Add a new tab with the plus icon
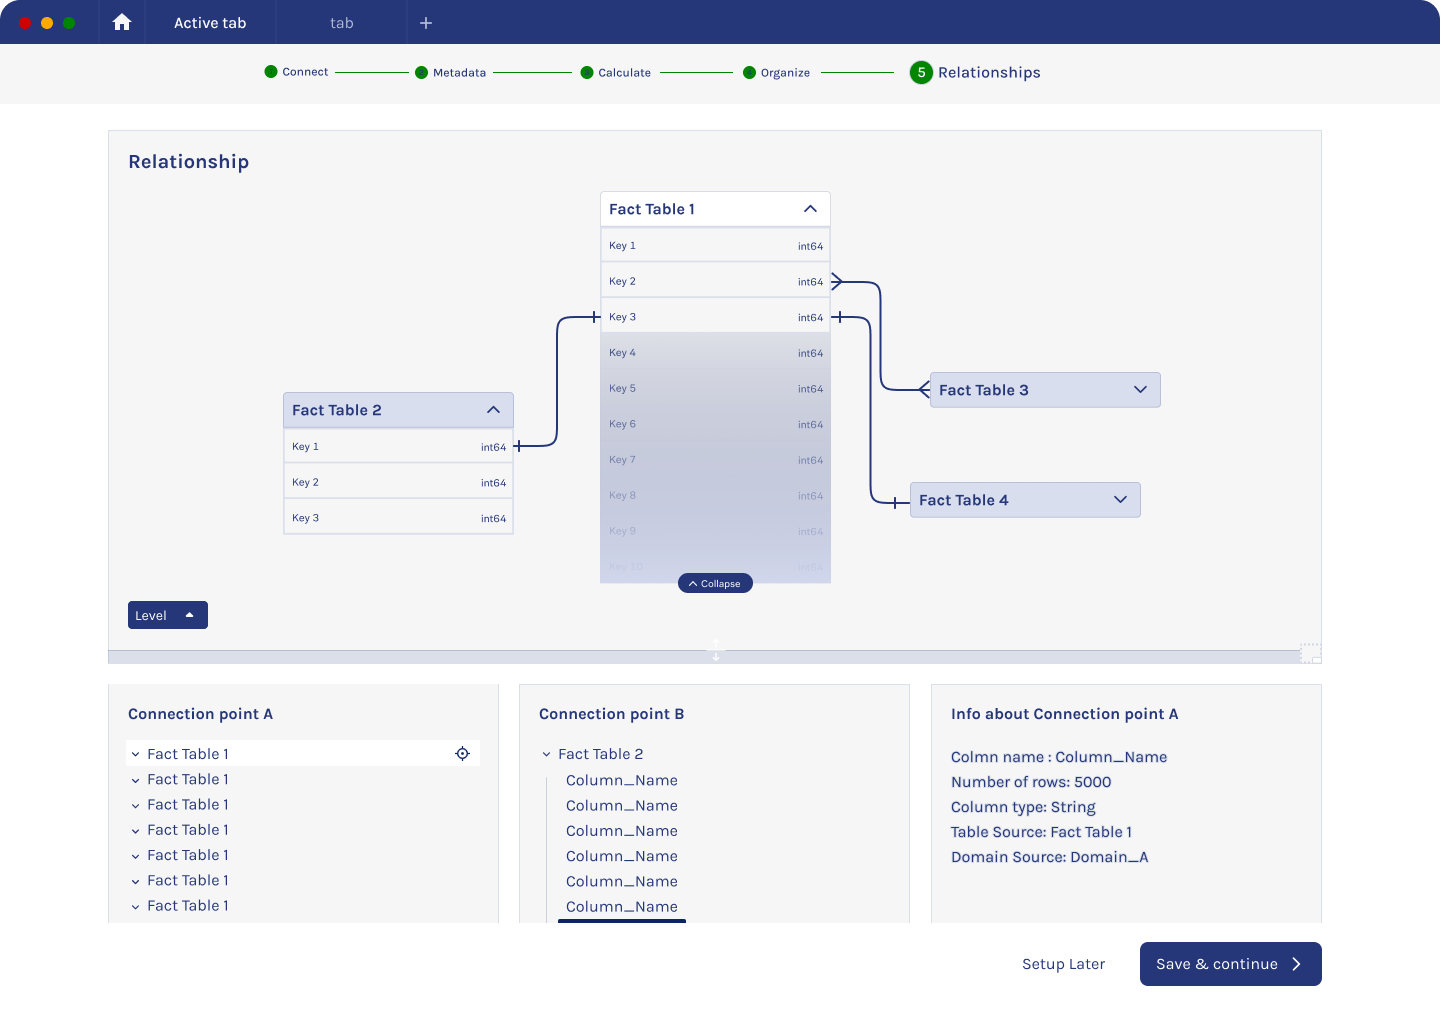This screenshot has height=1024, width=1440. [426, 23]
